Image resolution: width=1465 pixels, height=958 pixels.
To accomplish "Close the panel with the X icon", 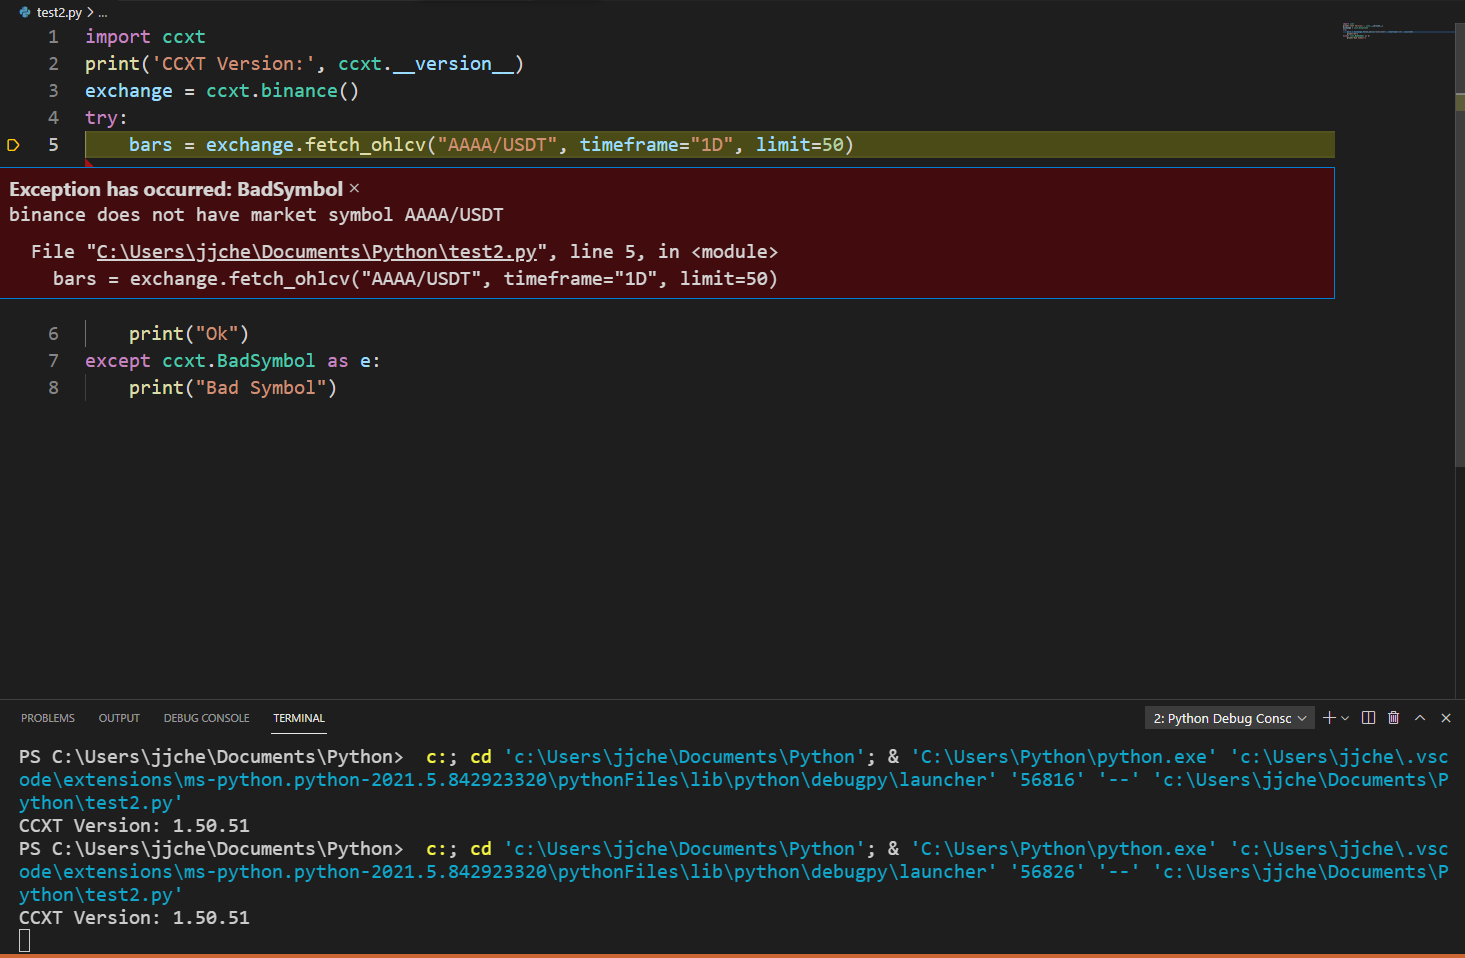I will tap(1445, 717).
